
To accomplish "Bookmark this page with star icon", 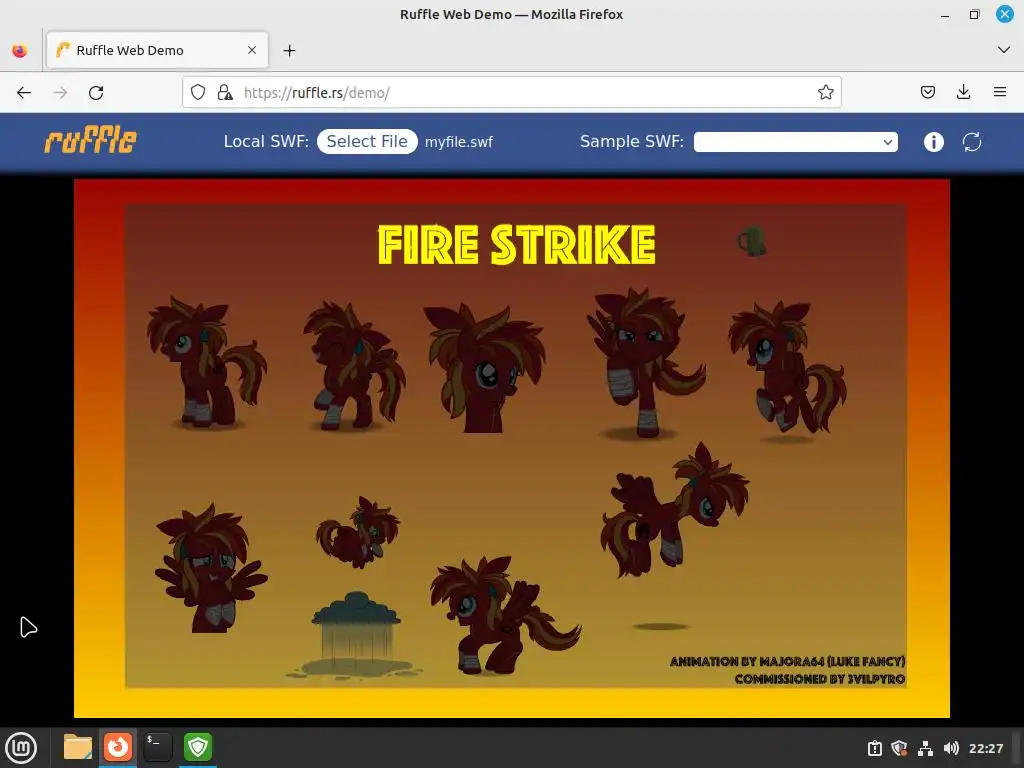I will [825, 92].
